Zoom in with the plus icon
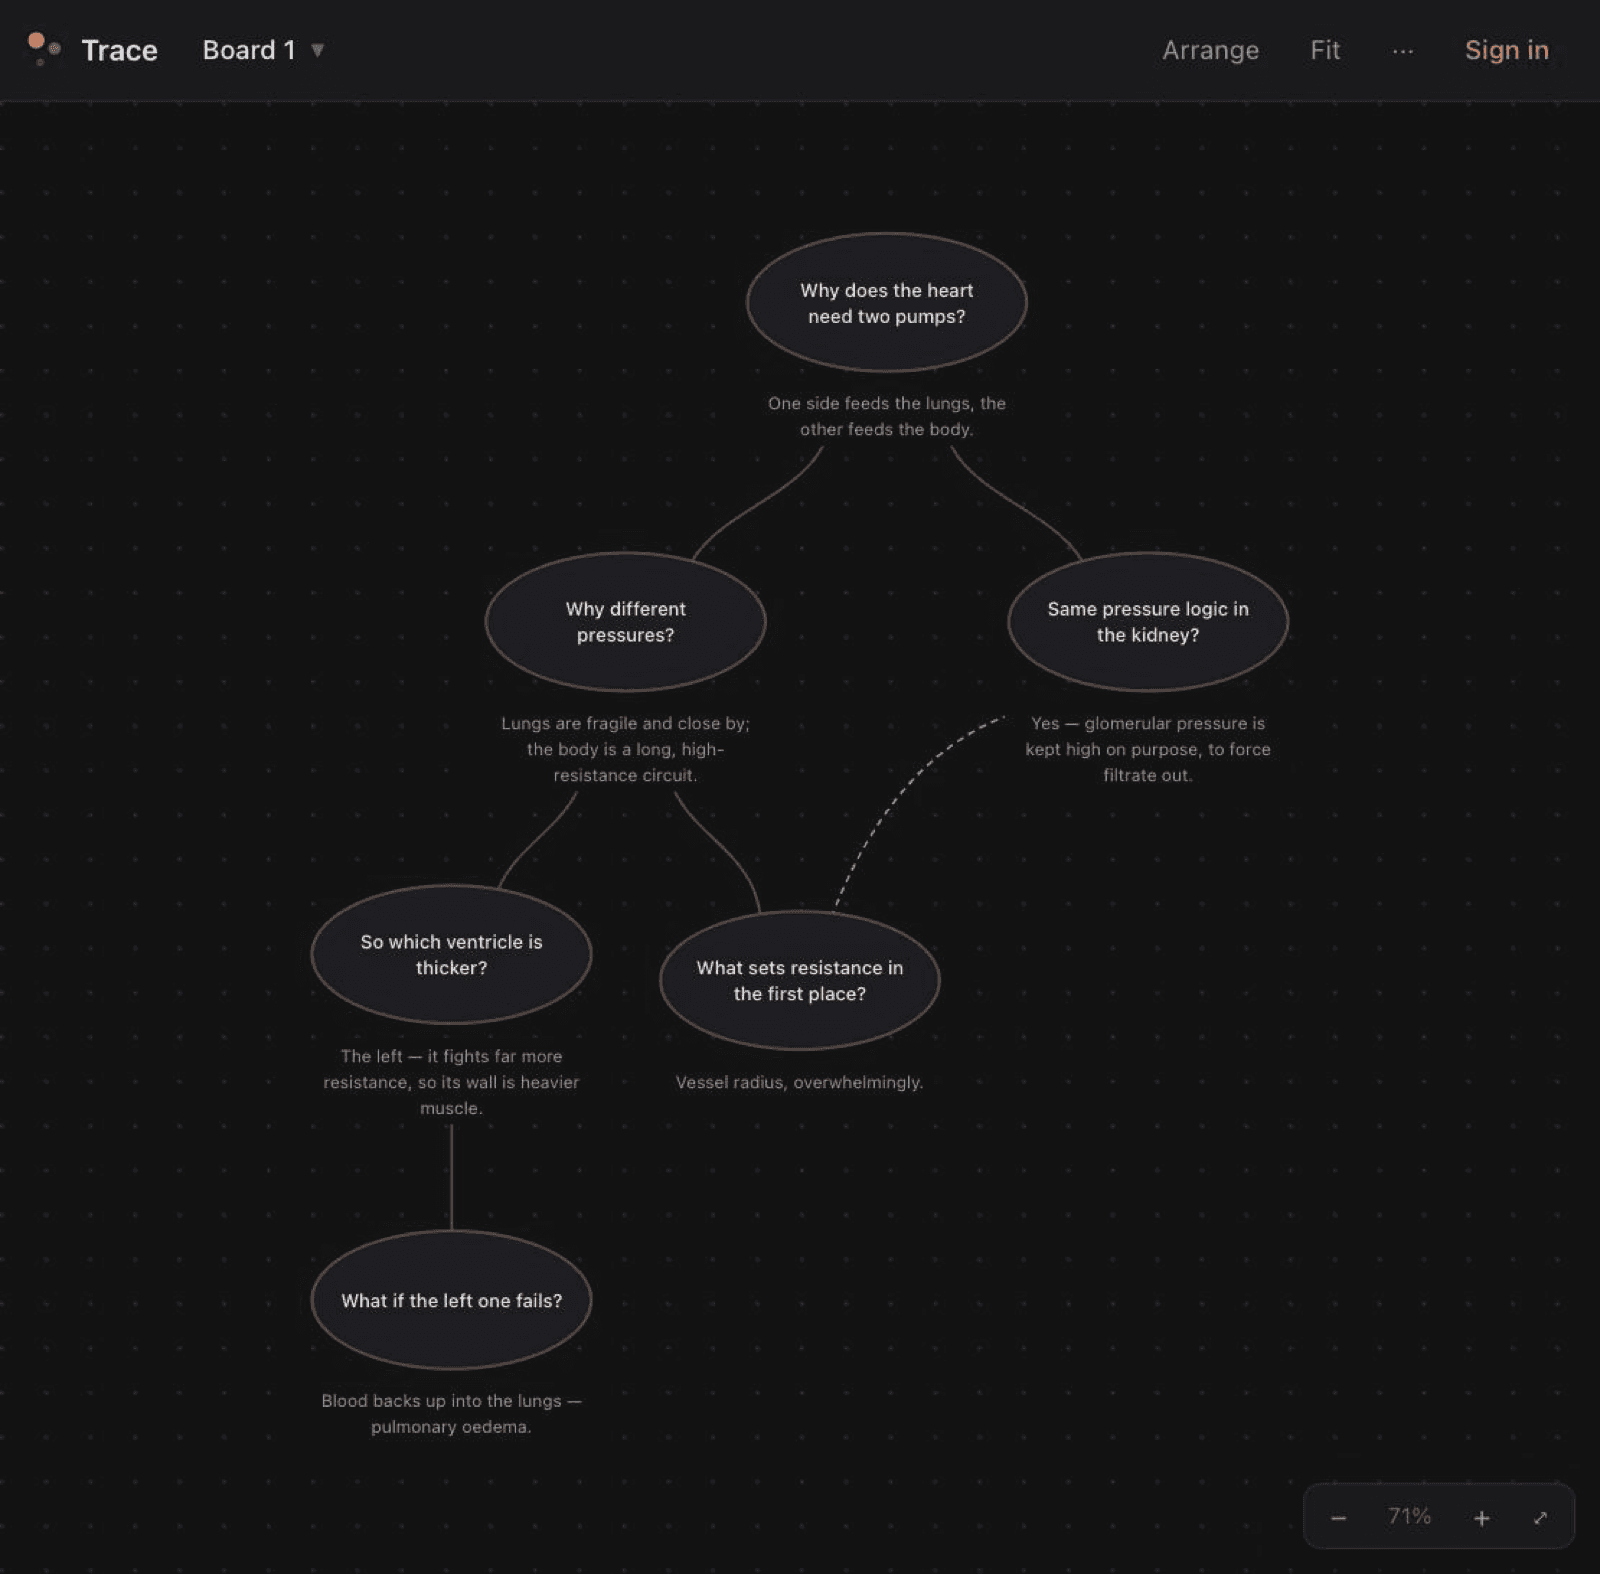The width and height of the screenshot is (1600, 1574). tap(1482, 1518)
